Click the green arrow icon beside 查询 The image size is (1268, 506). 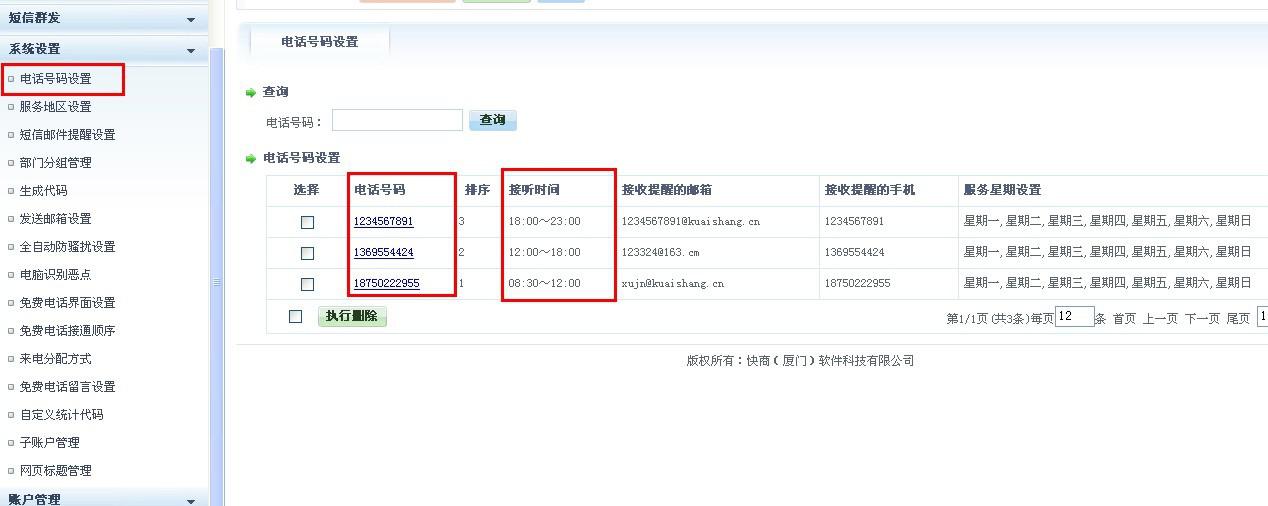click(x=250, y=93)
